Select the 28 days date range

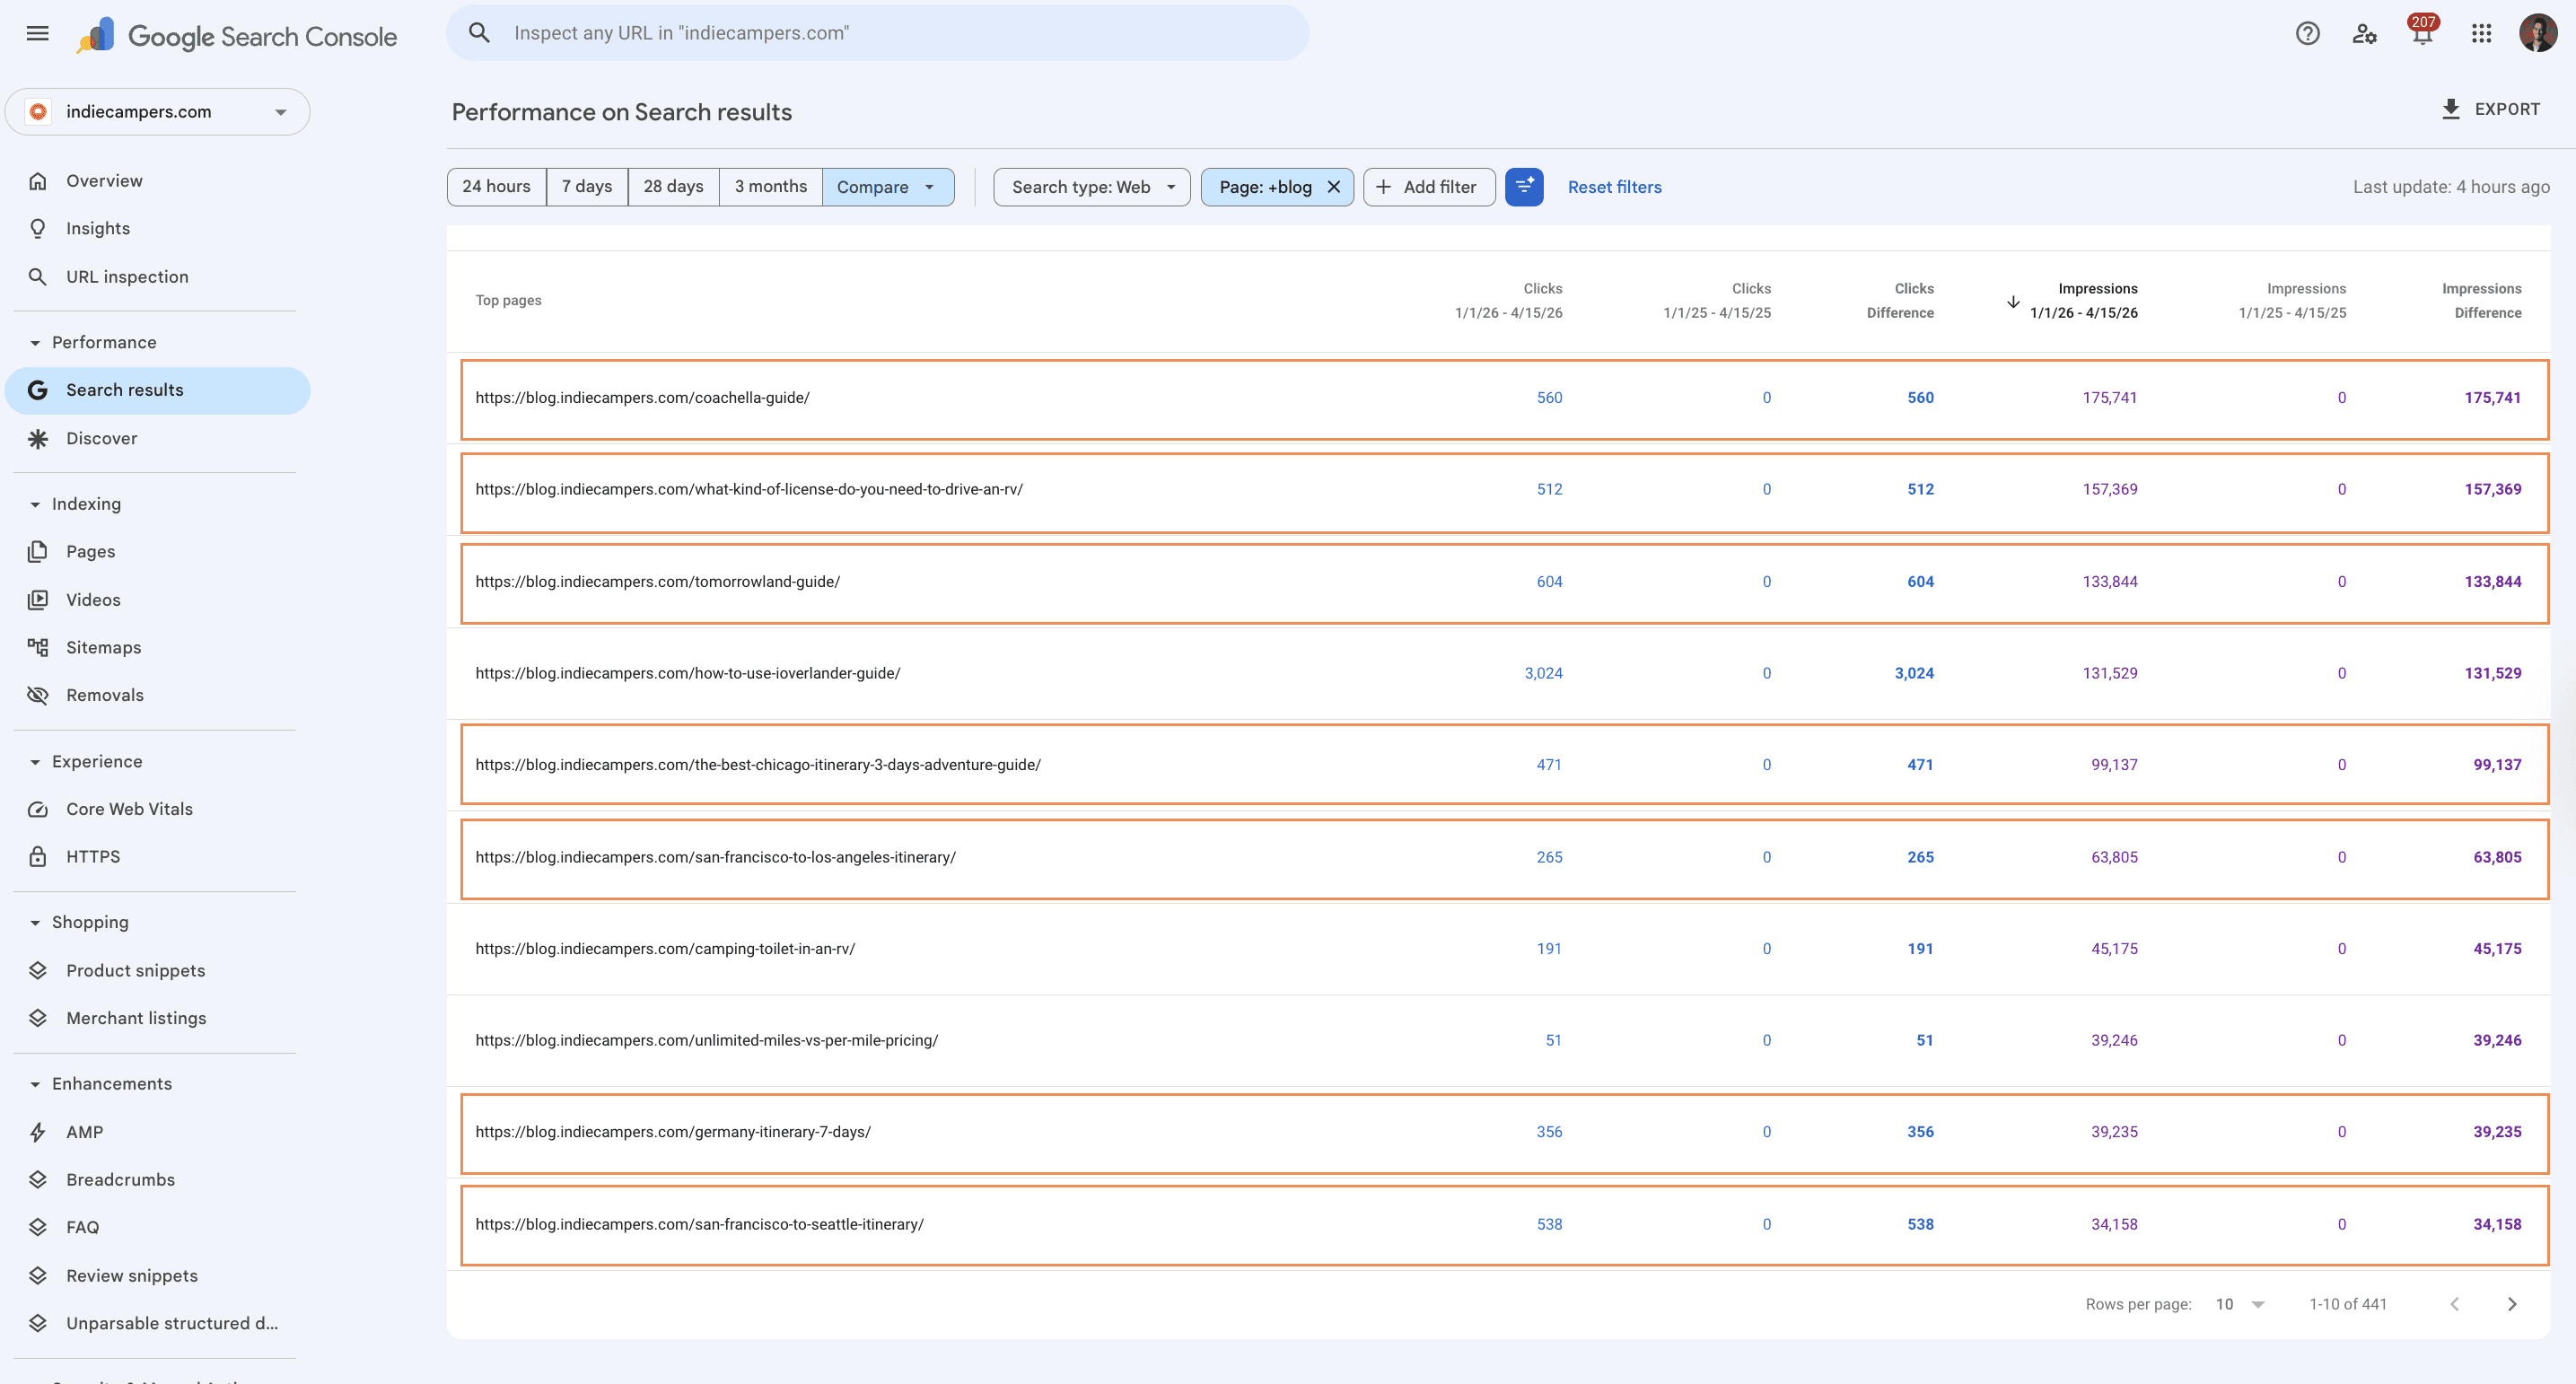(x=673, y=187)
